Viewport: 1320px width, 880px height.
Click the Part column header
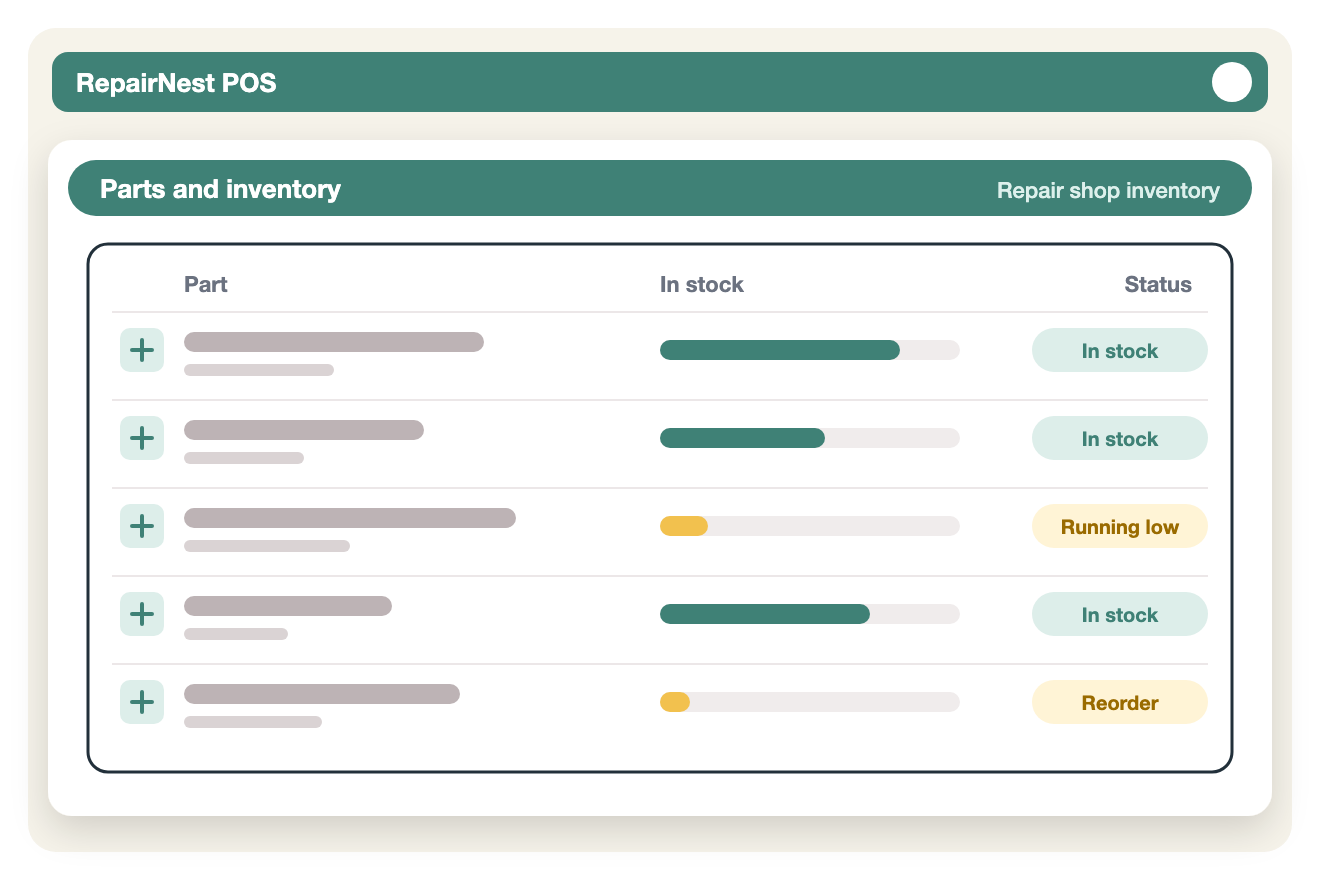[206, 284]
